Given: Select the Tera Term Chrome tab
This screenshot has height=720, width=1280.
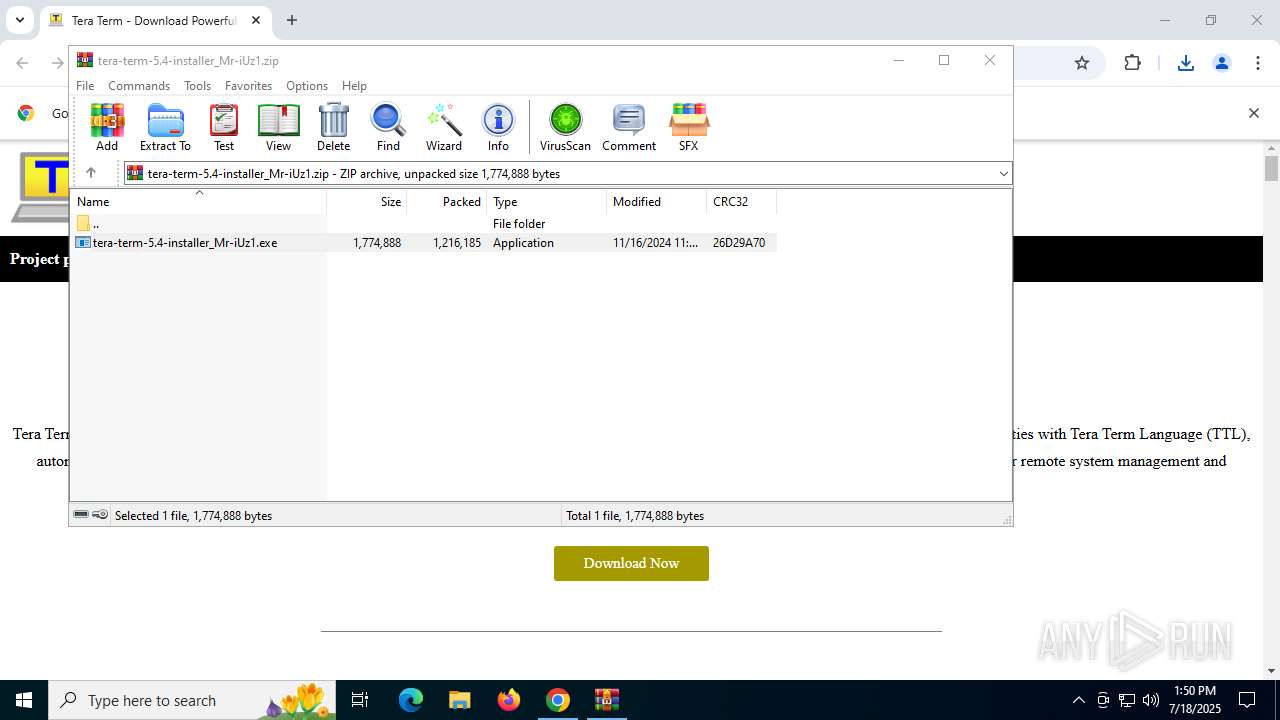Looking at the screenshot, I should click(x=155, y=20).
